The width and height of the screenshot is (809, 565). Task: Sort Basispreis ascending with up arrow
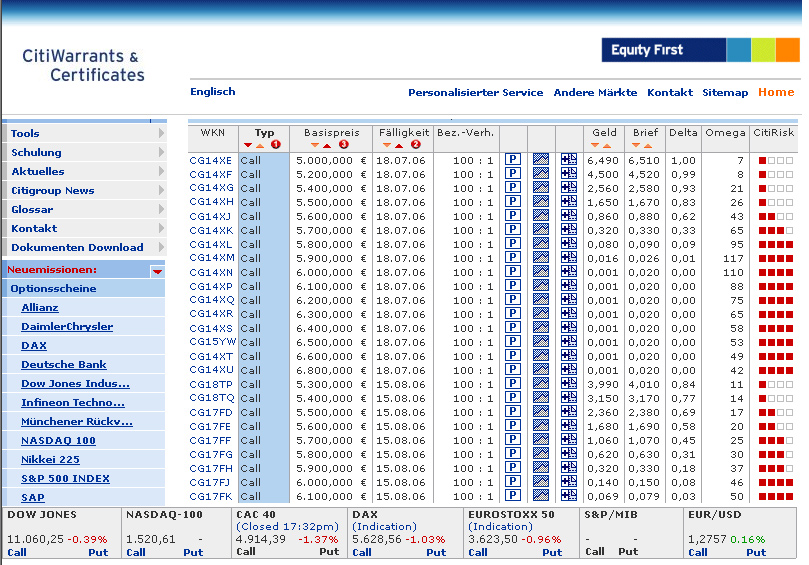(x=326, y=145)
